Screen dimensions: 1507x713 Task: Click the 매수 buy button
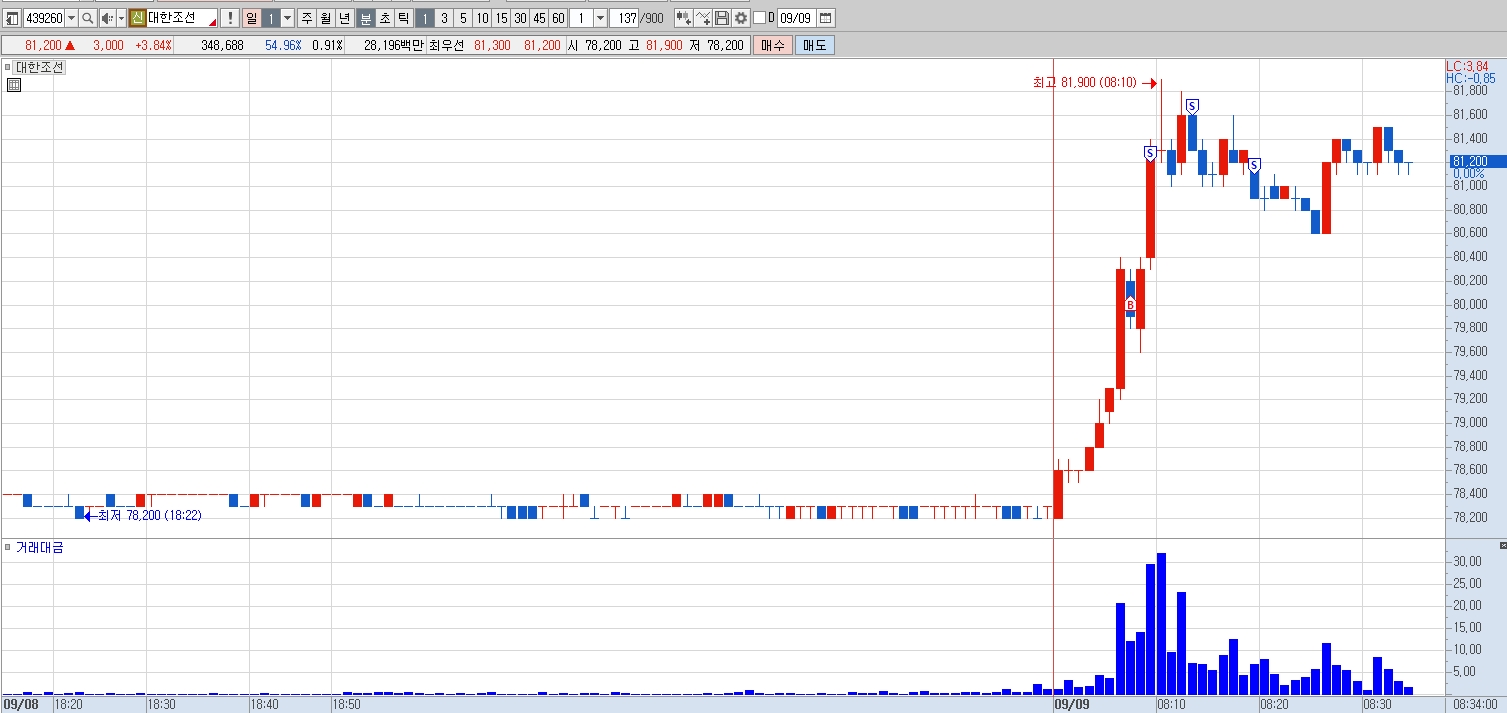[773, 45]
